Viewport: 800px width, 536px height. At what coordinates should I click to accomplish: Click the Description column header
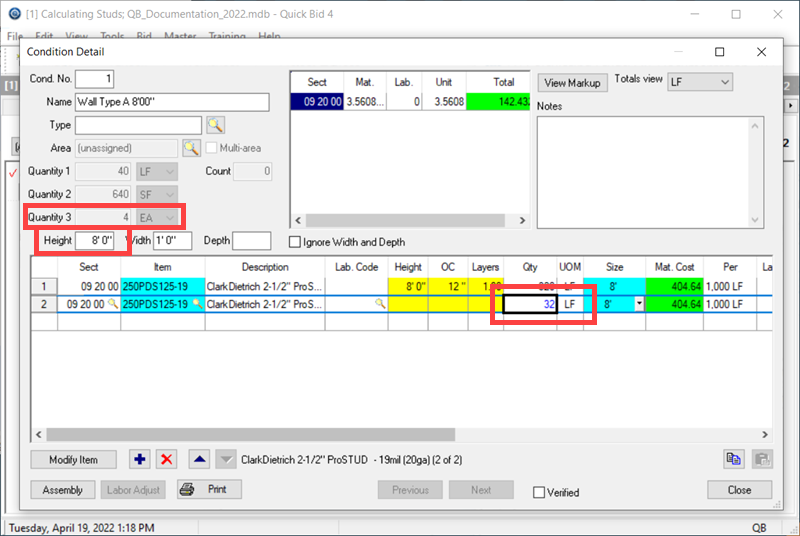click(x=265, y=267)
